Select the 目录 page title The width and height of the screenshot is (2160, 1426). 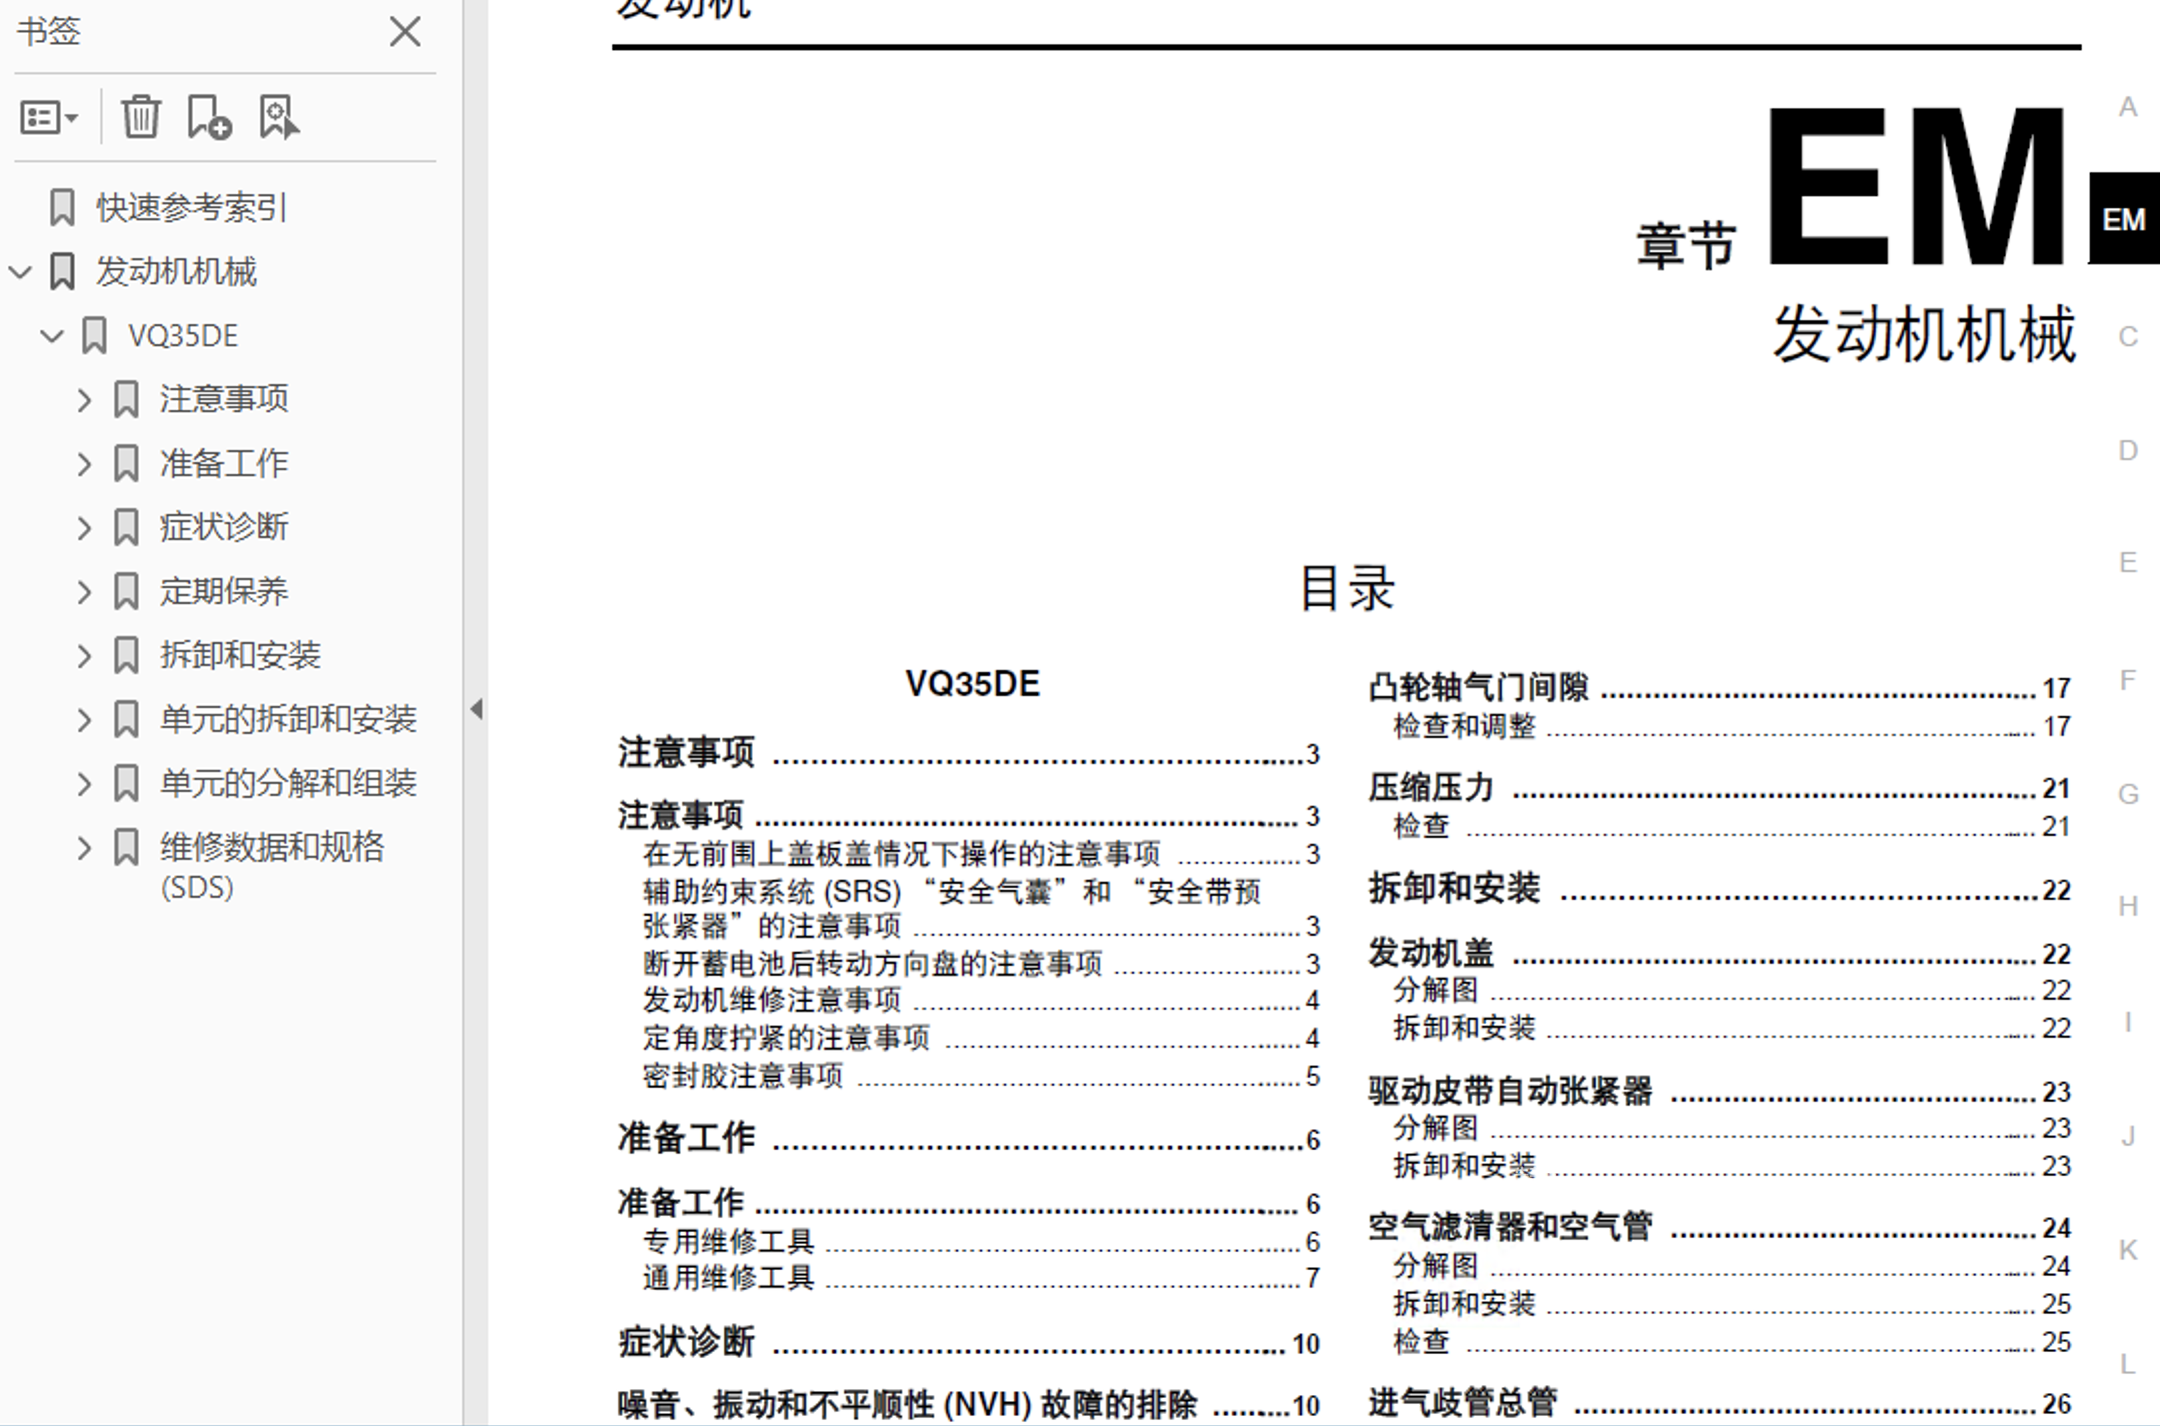pyautogui.click(x=1346, y=588)
